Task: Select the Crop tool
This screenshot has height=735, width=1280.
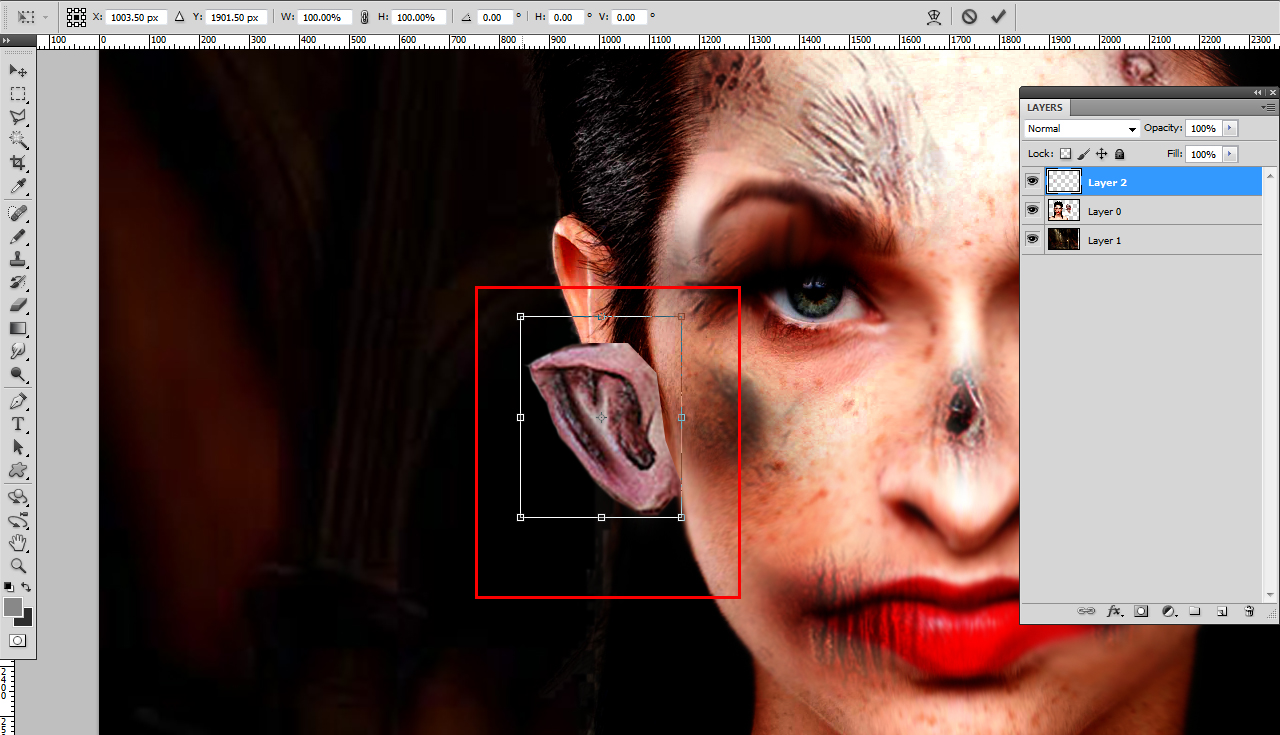Action: coord(18,163)
